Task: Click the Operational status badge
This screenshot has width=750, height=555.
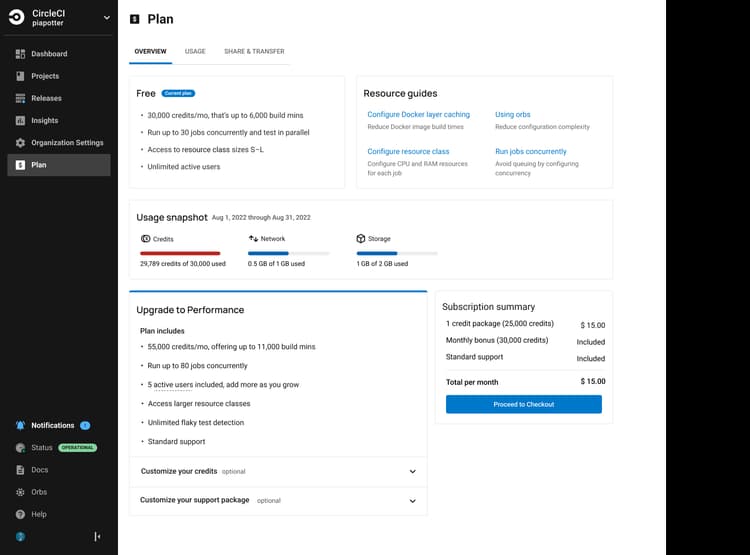Action: (77, 448)
